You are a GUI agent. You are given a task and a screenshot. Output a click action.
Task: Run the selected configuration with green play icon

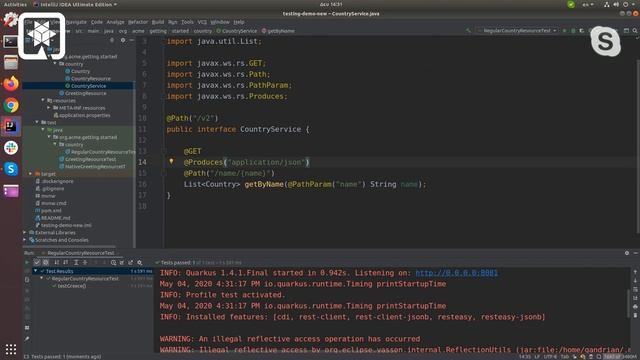(x=564, y=31)
